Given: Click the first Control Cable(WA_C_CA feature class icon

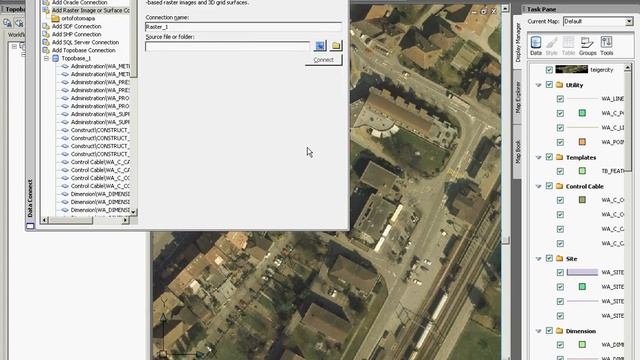Looking at the screenshot, I should coord(65,162).
